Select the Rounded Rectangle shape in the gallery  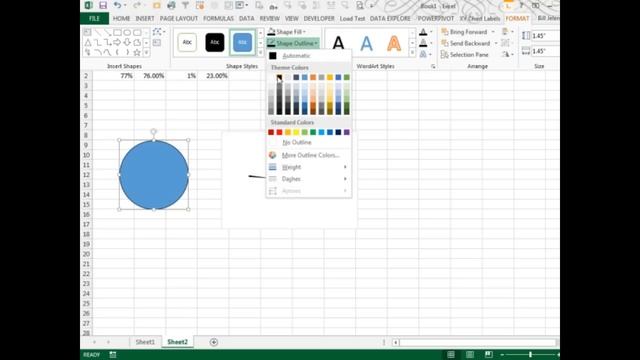click(x=137, y=32)
